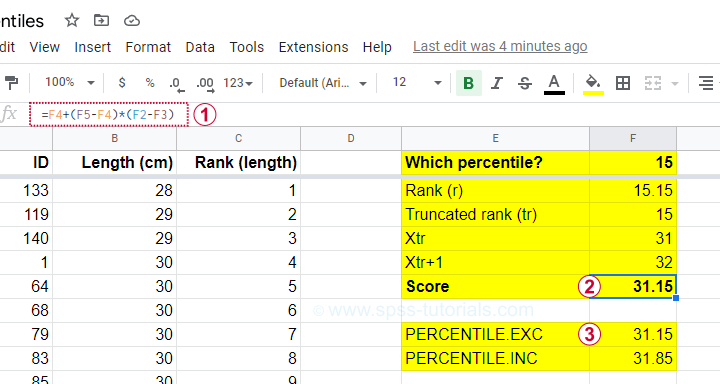Select the 'PERCENTILE.EXC' label cell
The height and width of the screenshot is (384, 720).
click(495, 334)
